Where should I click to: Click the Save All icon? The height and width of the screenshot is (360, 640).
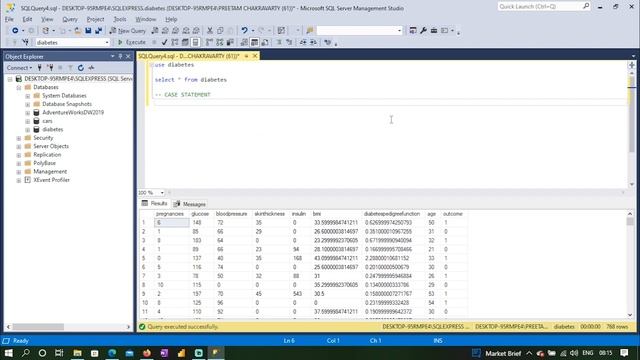click(x=98, y=31)
